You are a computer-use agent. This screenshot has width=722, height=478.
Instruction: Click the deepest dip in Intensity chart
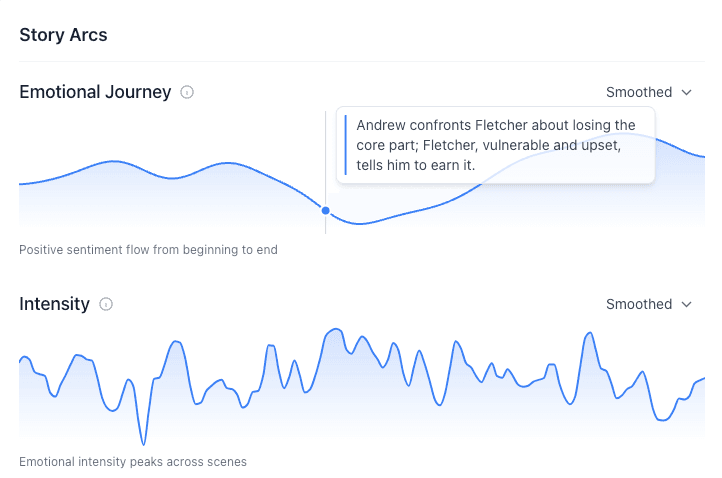point(144,443)
